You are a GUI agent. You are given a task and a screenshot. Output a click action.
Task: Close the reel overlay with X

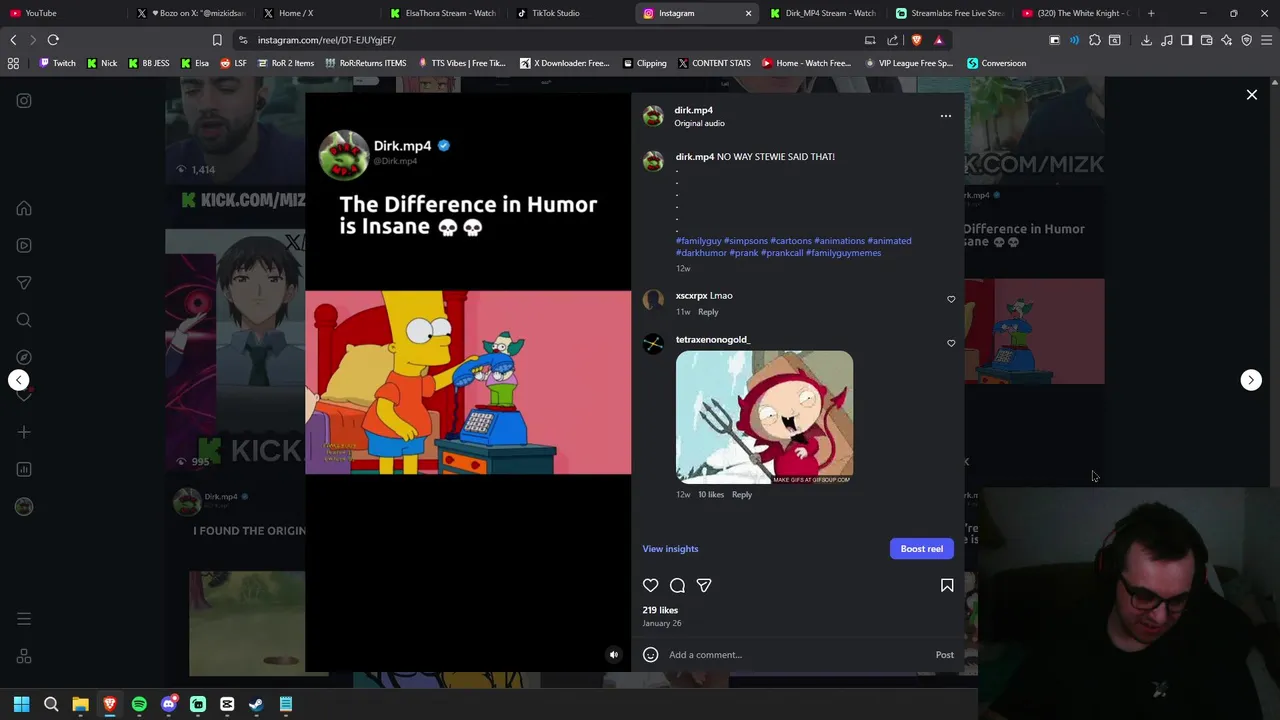[1252, 95]
